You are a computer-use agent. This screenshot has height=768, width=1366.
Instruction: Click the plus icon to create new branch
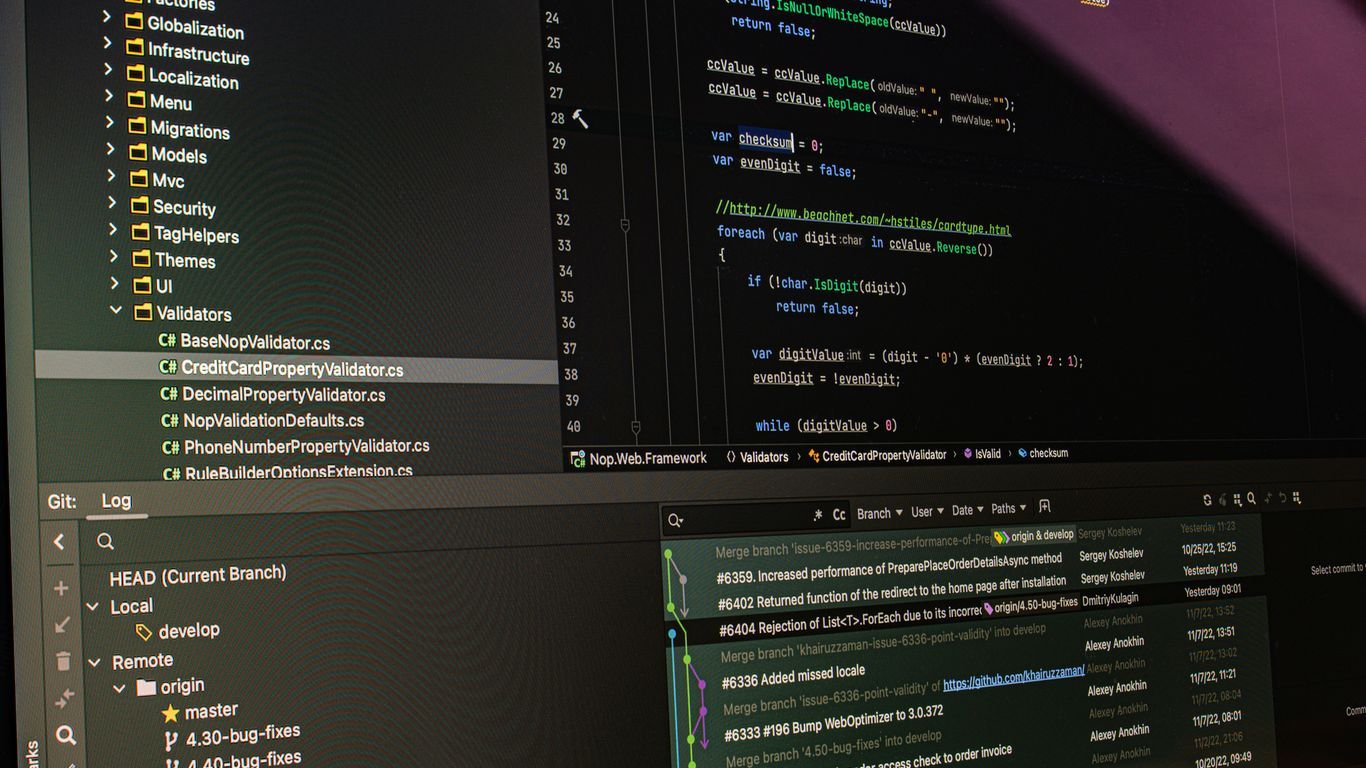[x=61, y=586]
